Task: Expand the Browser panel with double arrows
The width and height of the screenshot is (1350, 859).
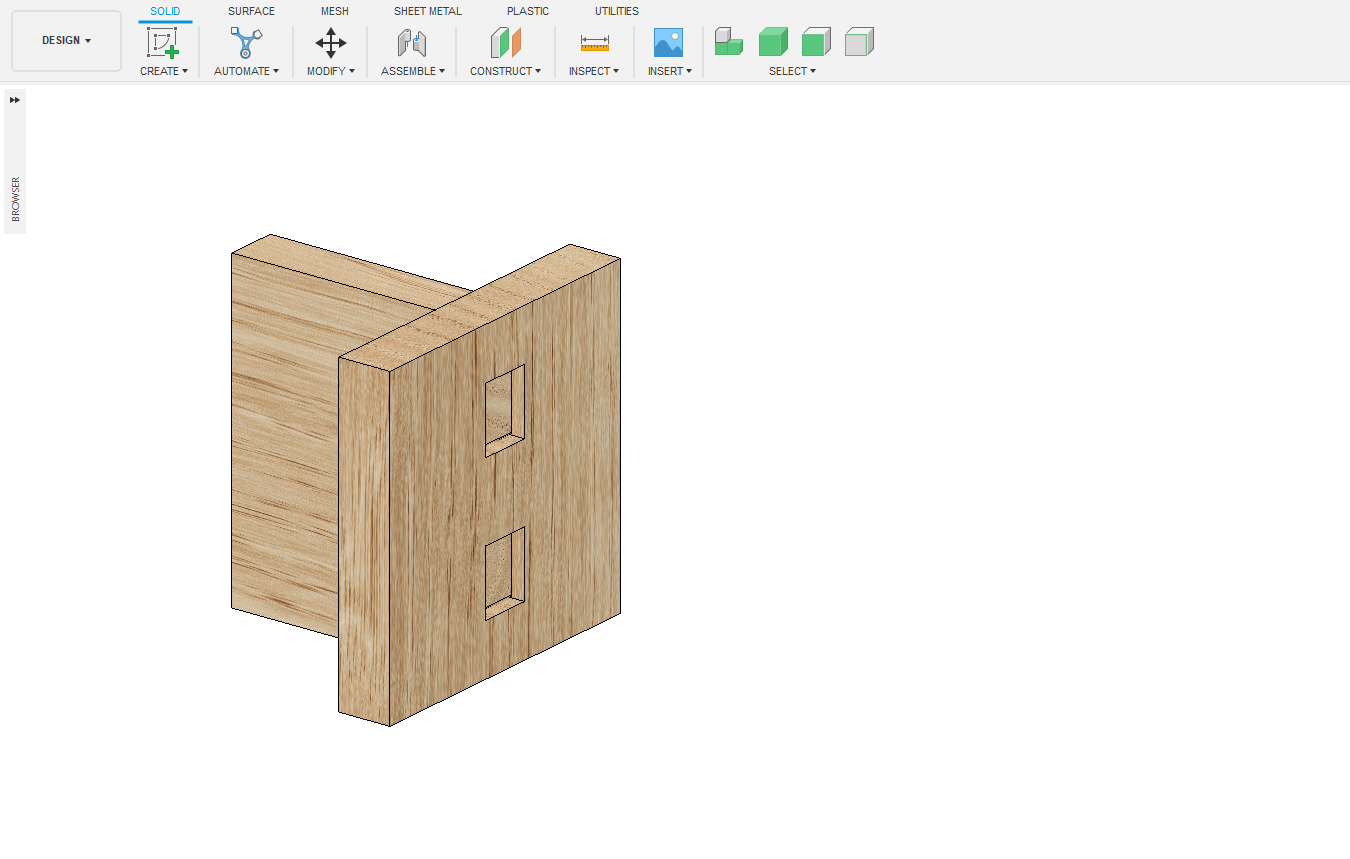Action: point(15,100)
